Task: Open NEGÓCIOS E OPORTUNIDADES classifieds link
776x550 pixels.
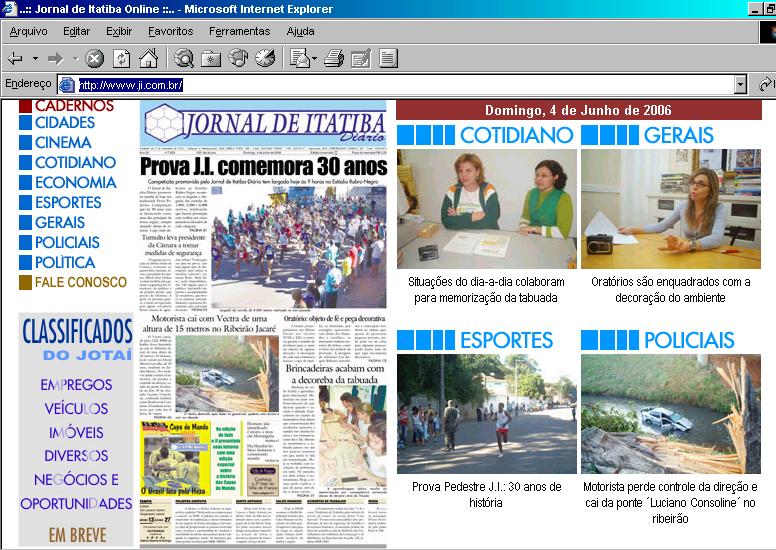Action: tap(76, 492)
